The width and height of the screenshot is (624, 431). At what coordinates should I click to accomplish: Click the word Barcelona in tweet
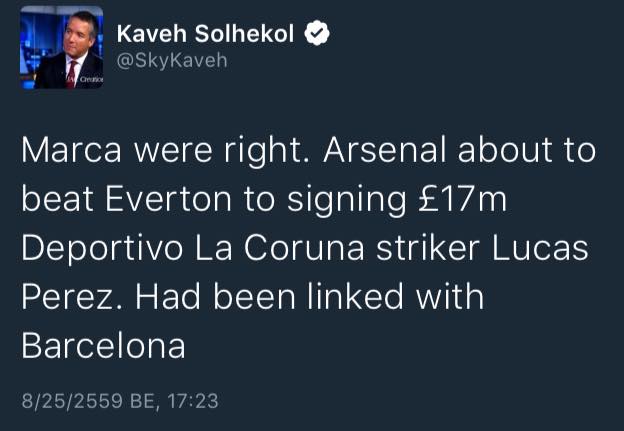point(102,346)
